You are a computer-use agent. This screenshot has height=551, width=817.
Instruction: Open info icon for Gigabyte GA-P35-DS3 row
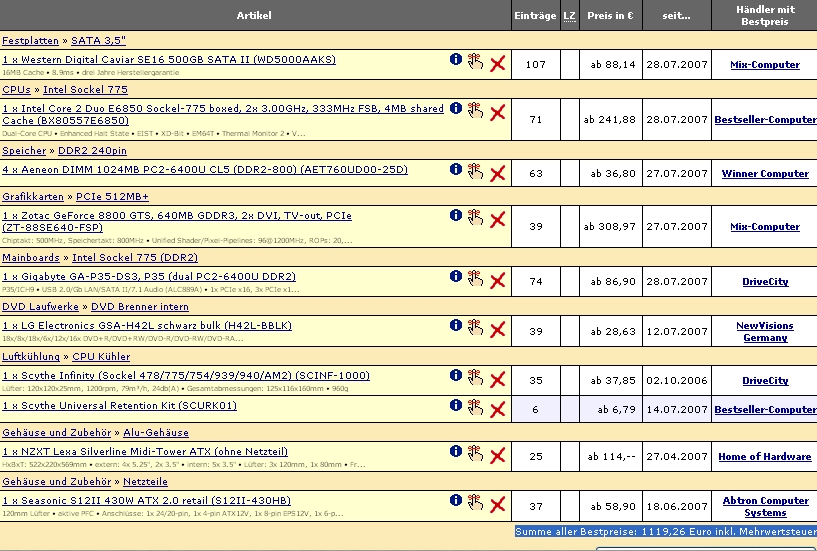coord(456,276)
